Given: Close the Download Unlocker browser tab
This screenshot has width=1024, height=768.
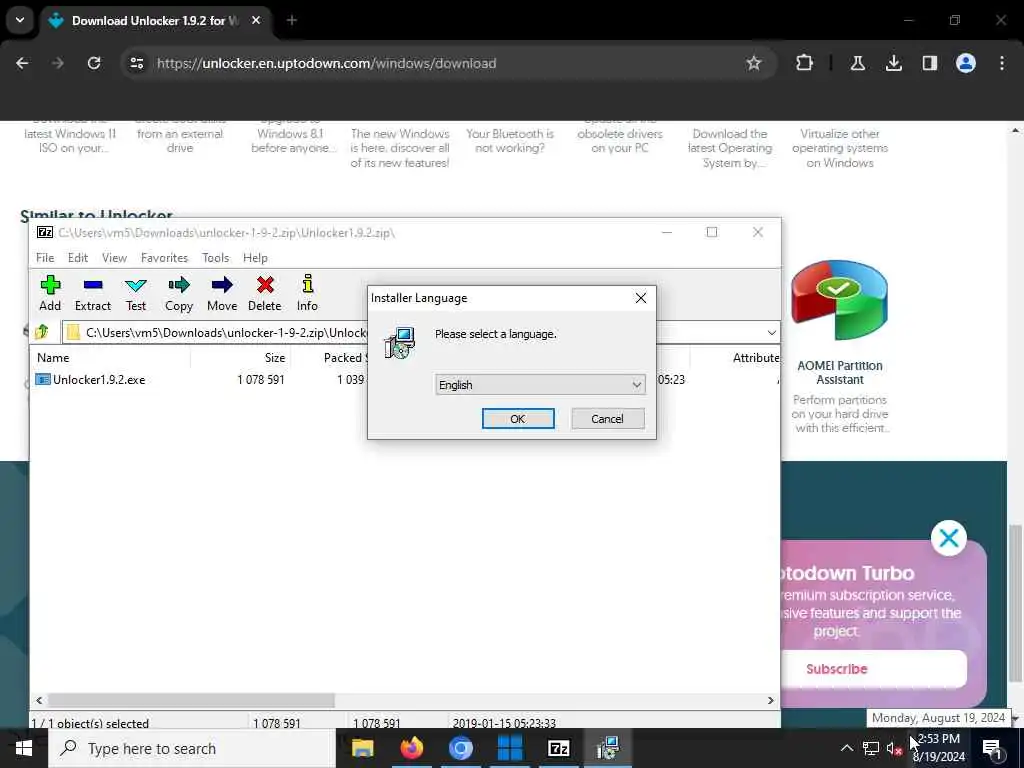Looking at the screenshot, I should click(256, 20).
